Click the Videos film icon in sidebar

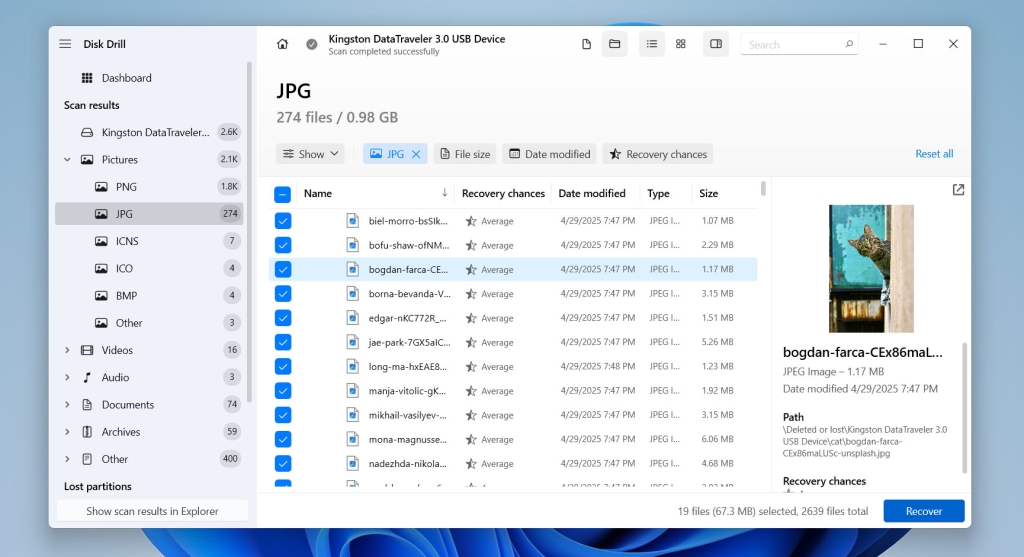87,350
